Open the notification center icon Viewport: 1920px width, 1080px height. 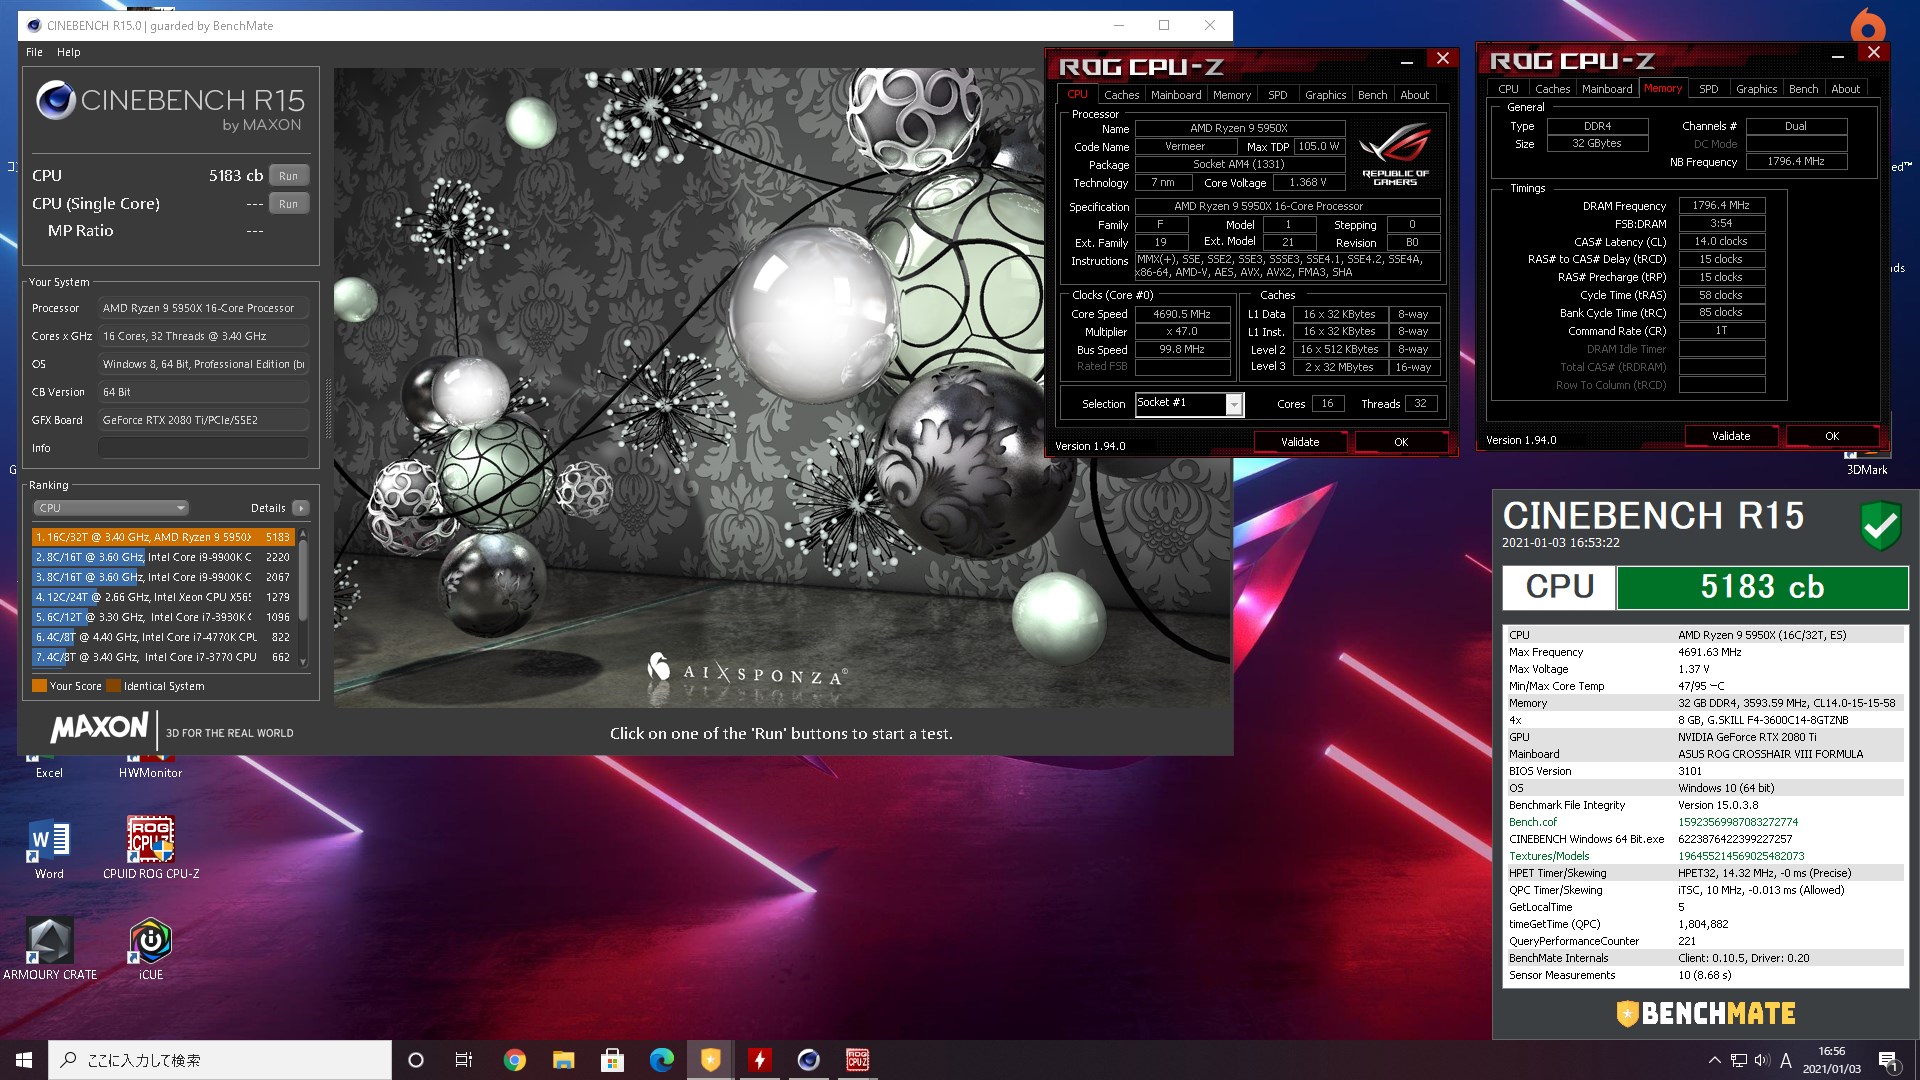pos(1888,1061)
